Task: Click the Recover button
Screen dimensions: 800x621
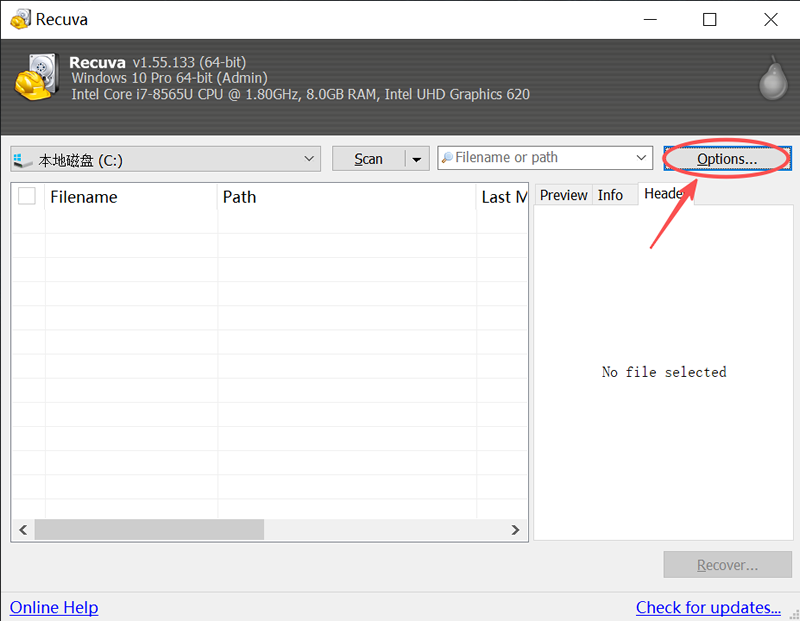Action: pyautogui.click(x=728, y=565)
